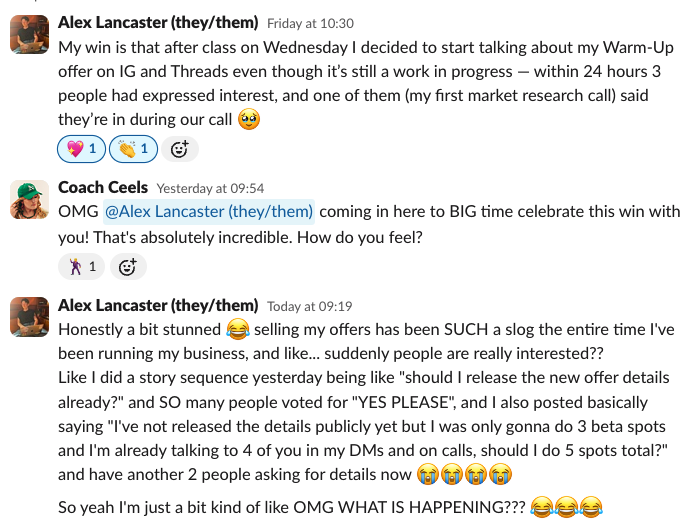Click Coach Ceels' profile avatar
Image resolution: width=699 pixels, height=527 pixels.
pyautogui.click(x=29, y=199)
